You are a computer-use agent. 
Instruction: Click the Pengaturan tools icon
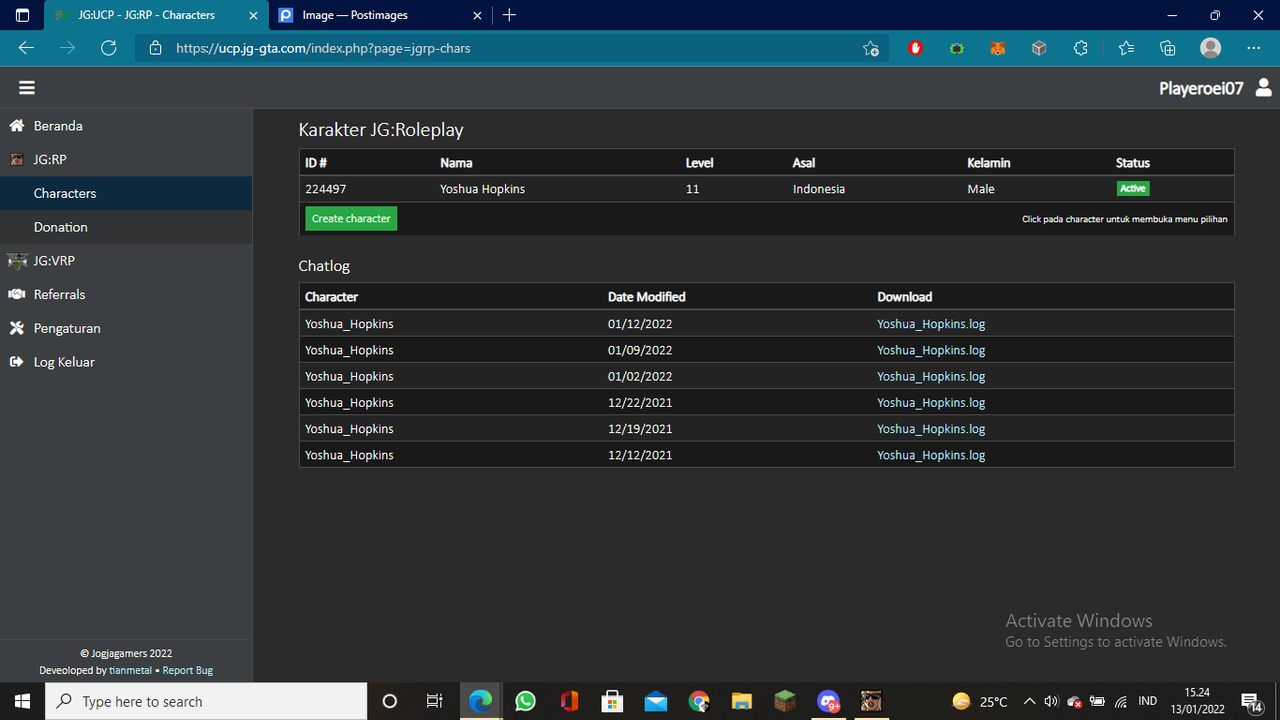coord(16,328)
